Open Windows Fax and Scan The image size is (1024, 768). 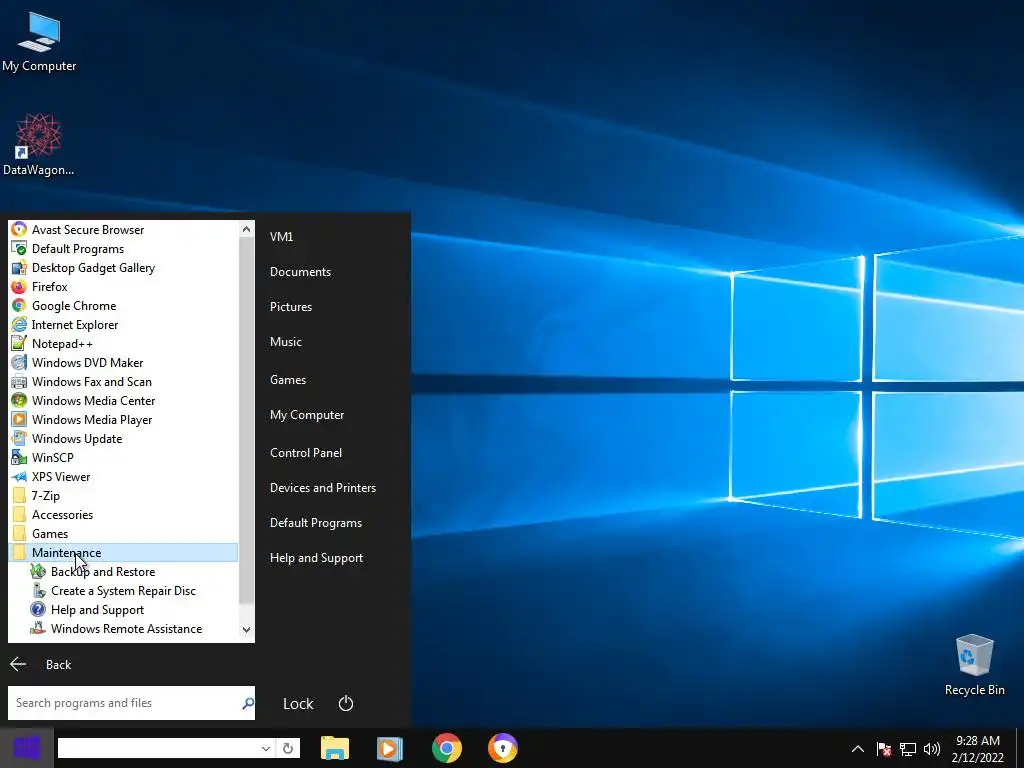[123, 381]
